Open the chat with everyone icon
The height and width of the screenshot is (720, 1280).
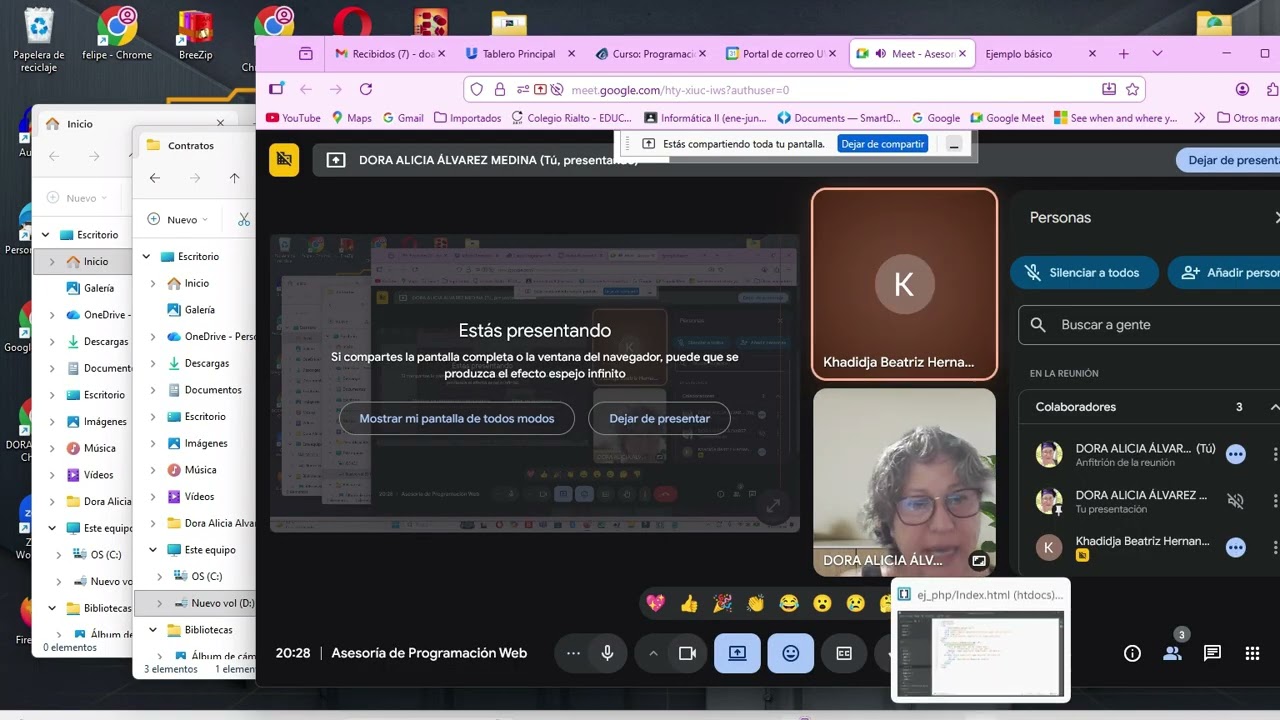(1212, 653)
